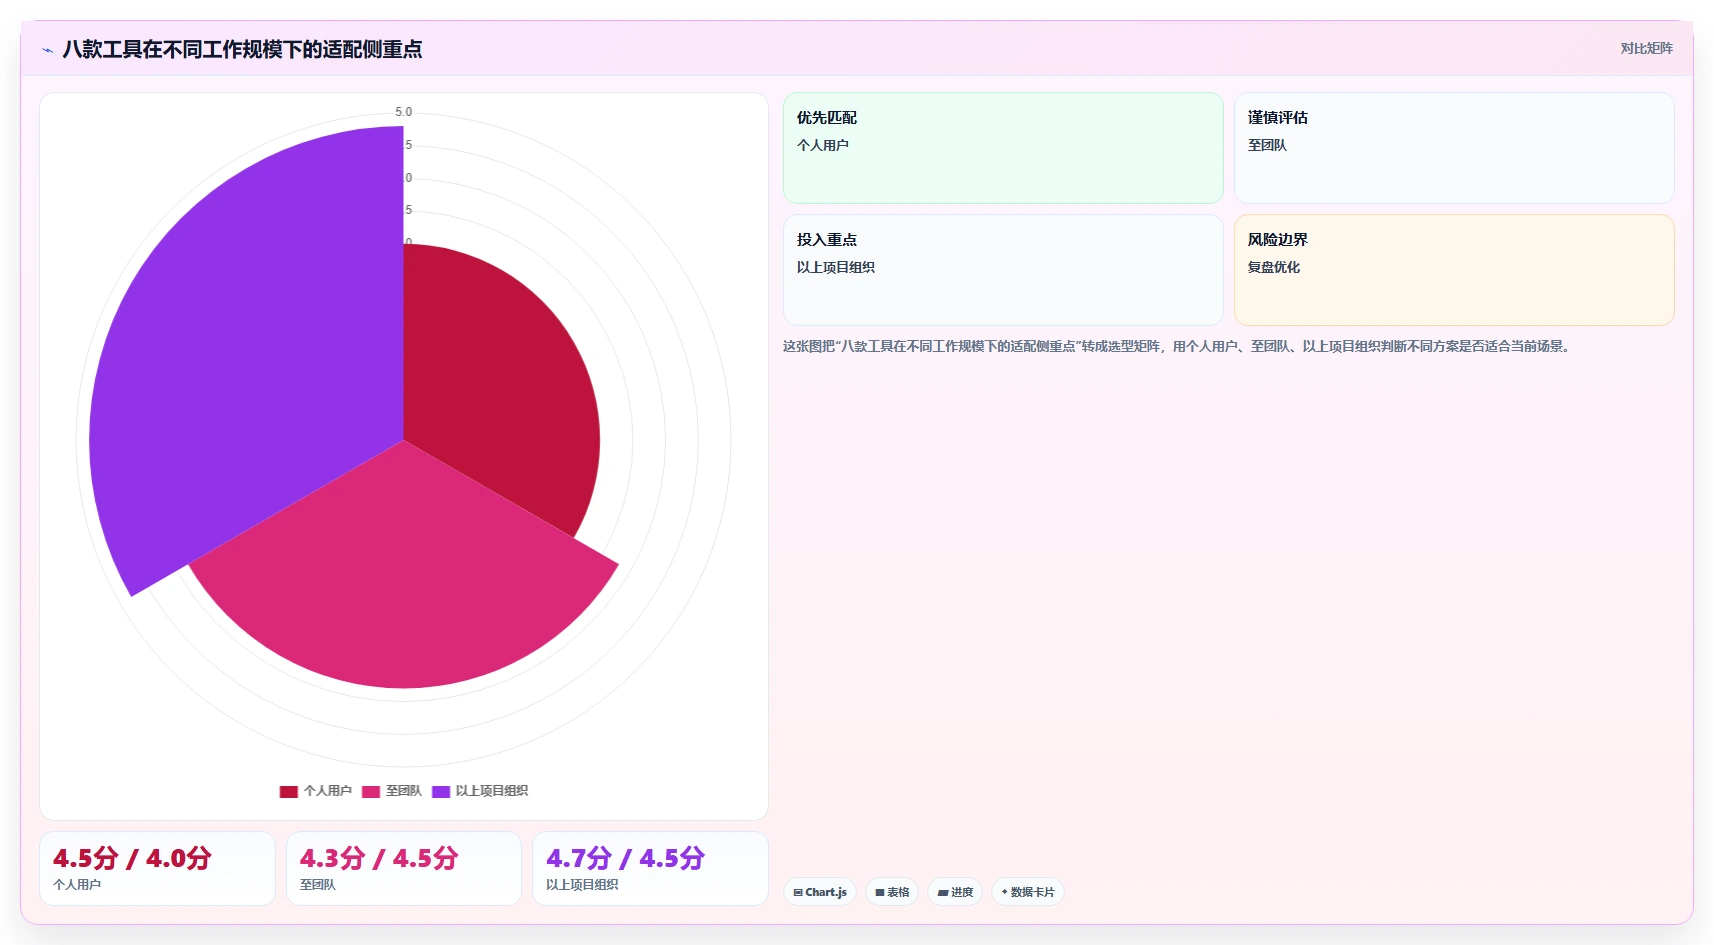Viewport: 1714px width, 945px height.
Task: Click the 以上项目组织 legend label
Action: [x=492, y=791]
